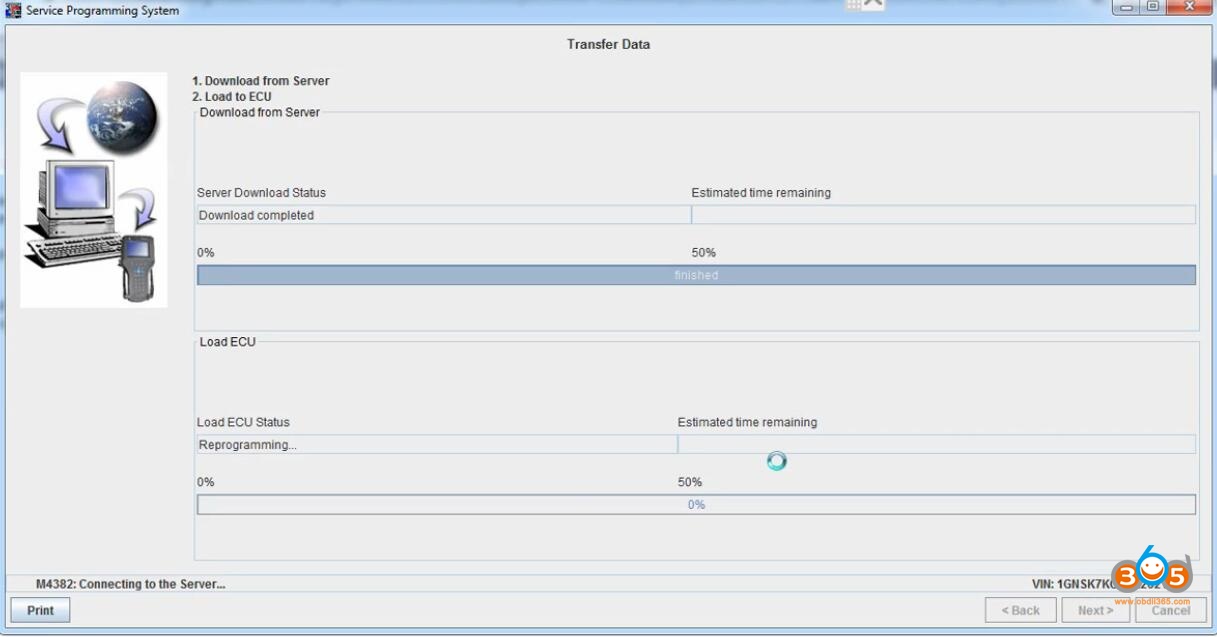Screen dimensions: 1217x637
Task: Select the finished download progress bar
Action: tap(697, 274)
